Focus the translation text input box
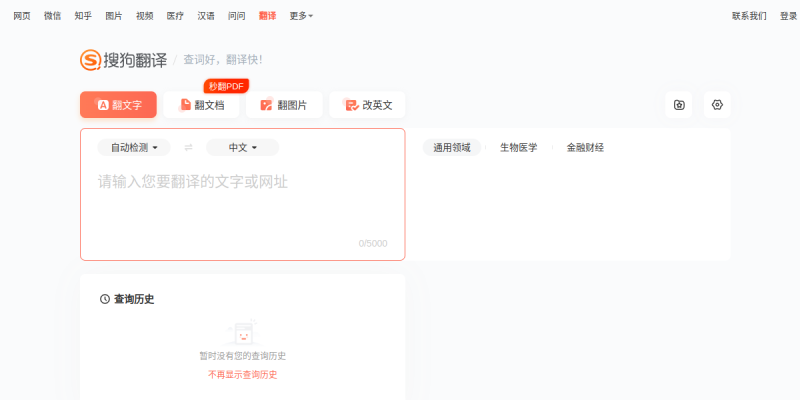This screenshot has width=800, height=400. pos(243,204)
